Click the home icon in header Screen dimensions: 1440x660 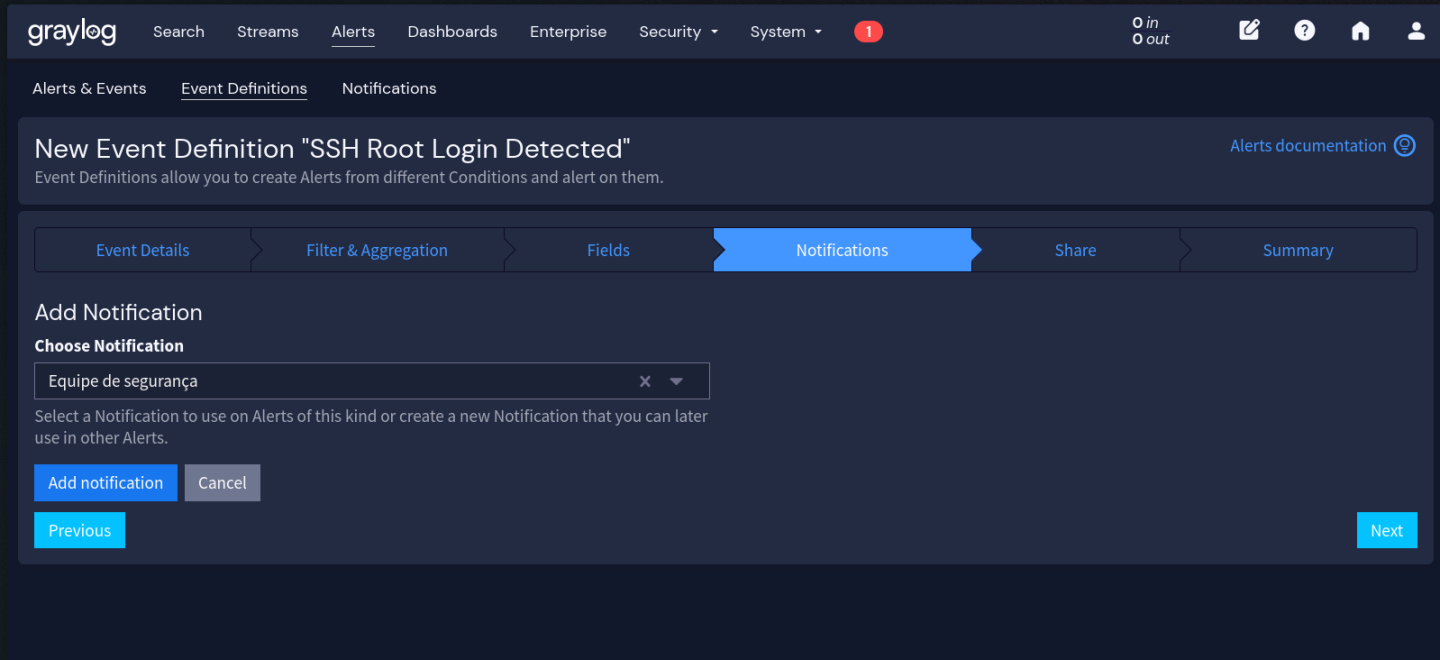[1360, 31]
